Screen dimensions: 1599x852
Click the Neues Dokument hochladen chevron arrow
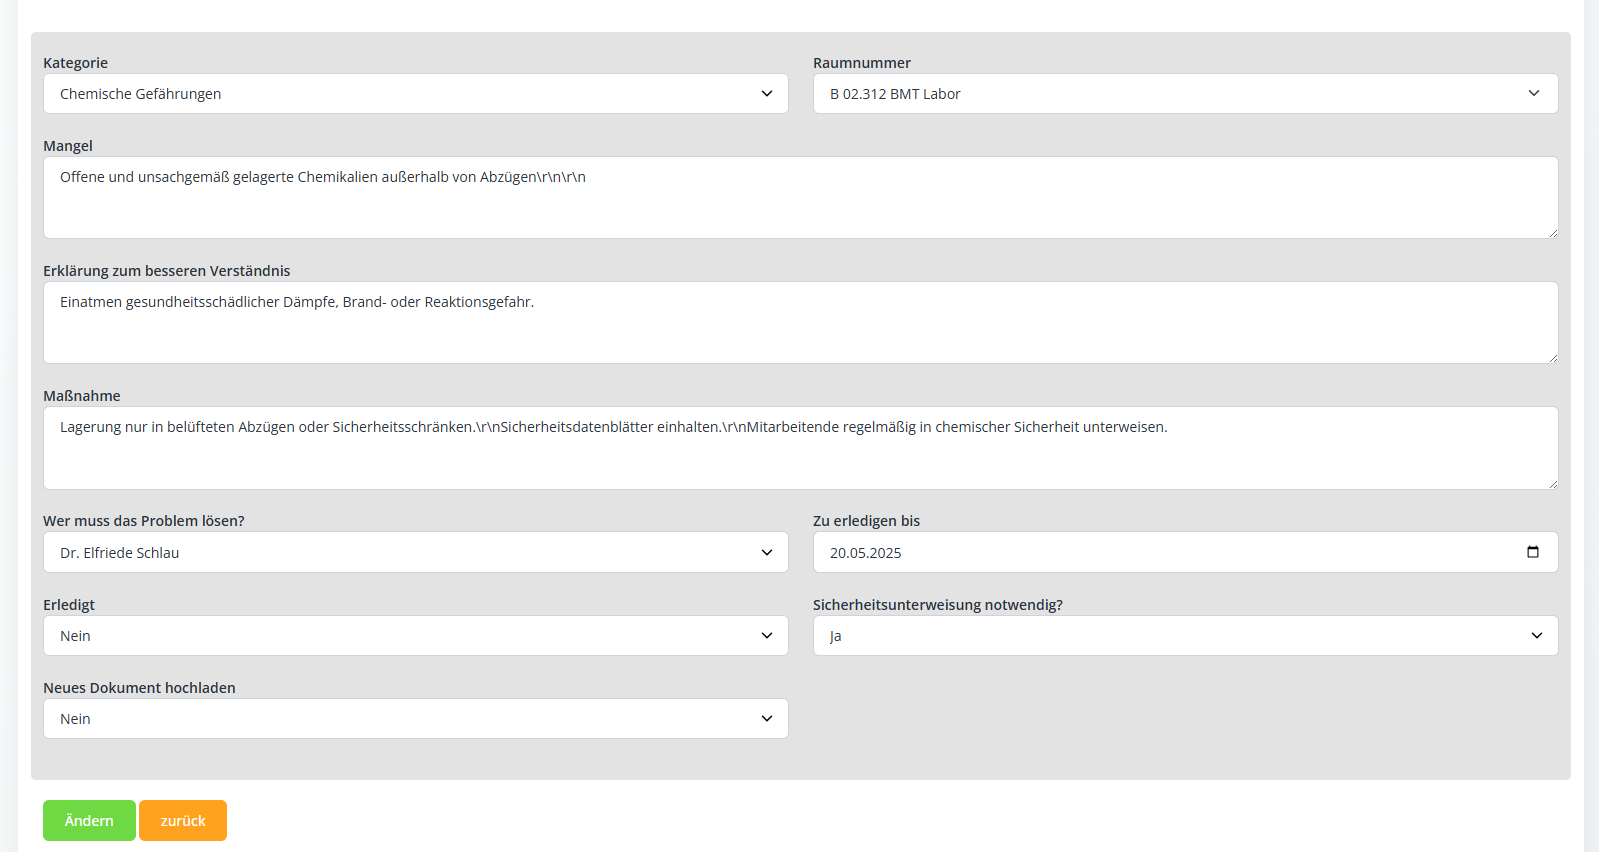(x=767, y=719)
